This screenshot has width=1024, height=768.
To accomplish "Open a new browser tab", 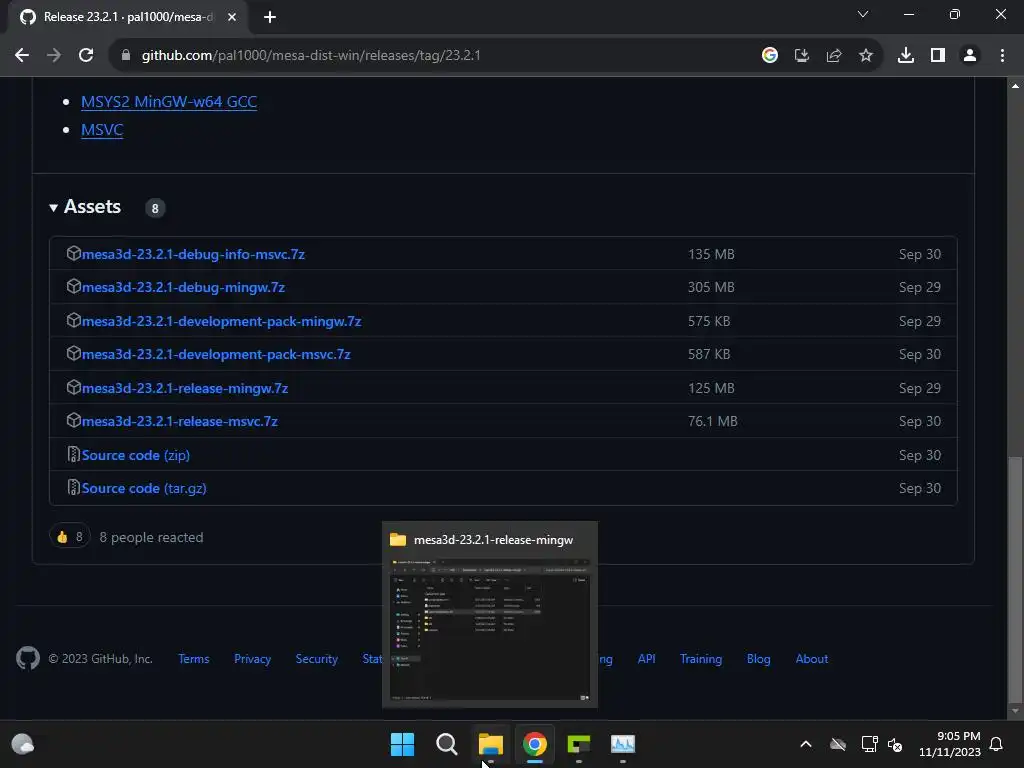I will (270, 17).
